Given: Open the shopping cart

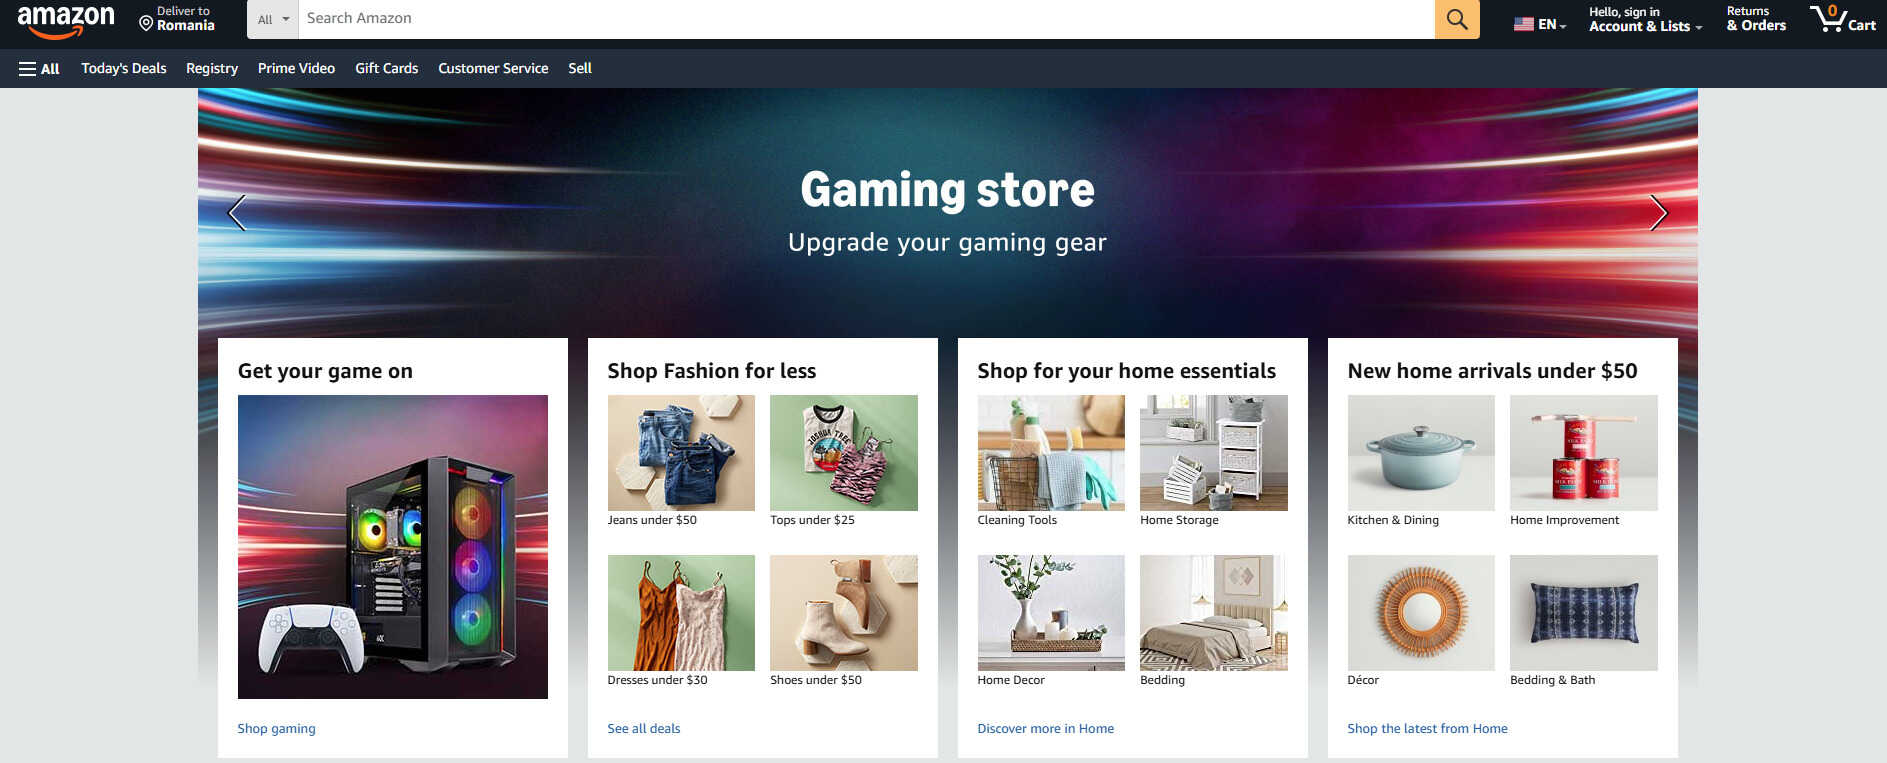Looking at the screenshot, I should 1843,19.
